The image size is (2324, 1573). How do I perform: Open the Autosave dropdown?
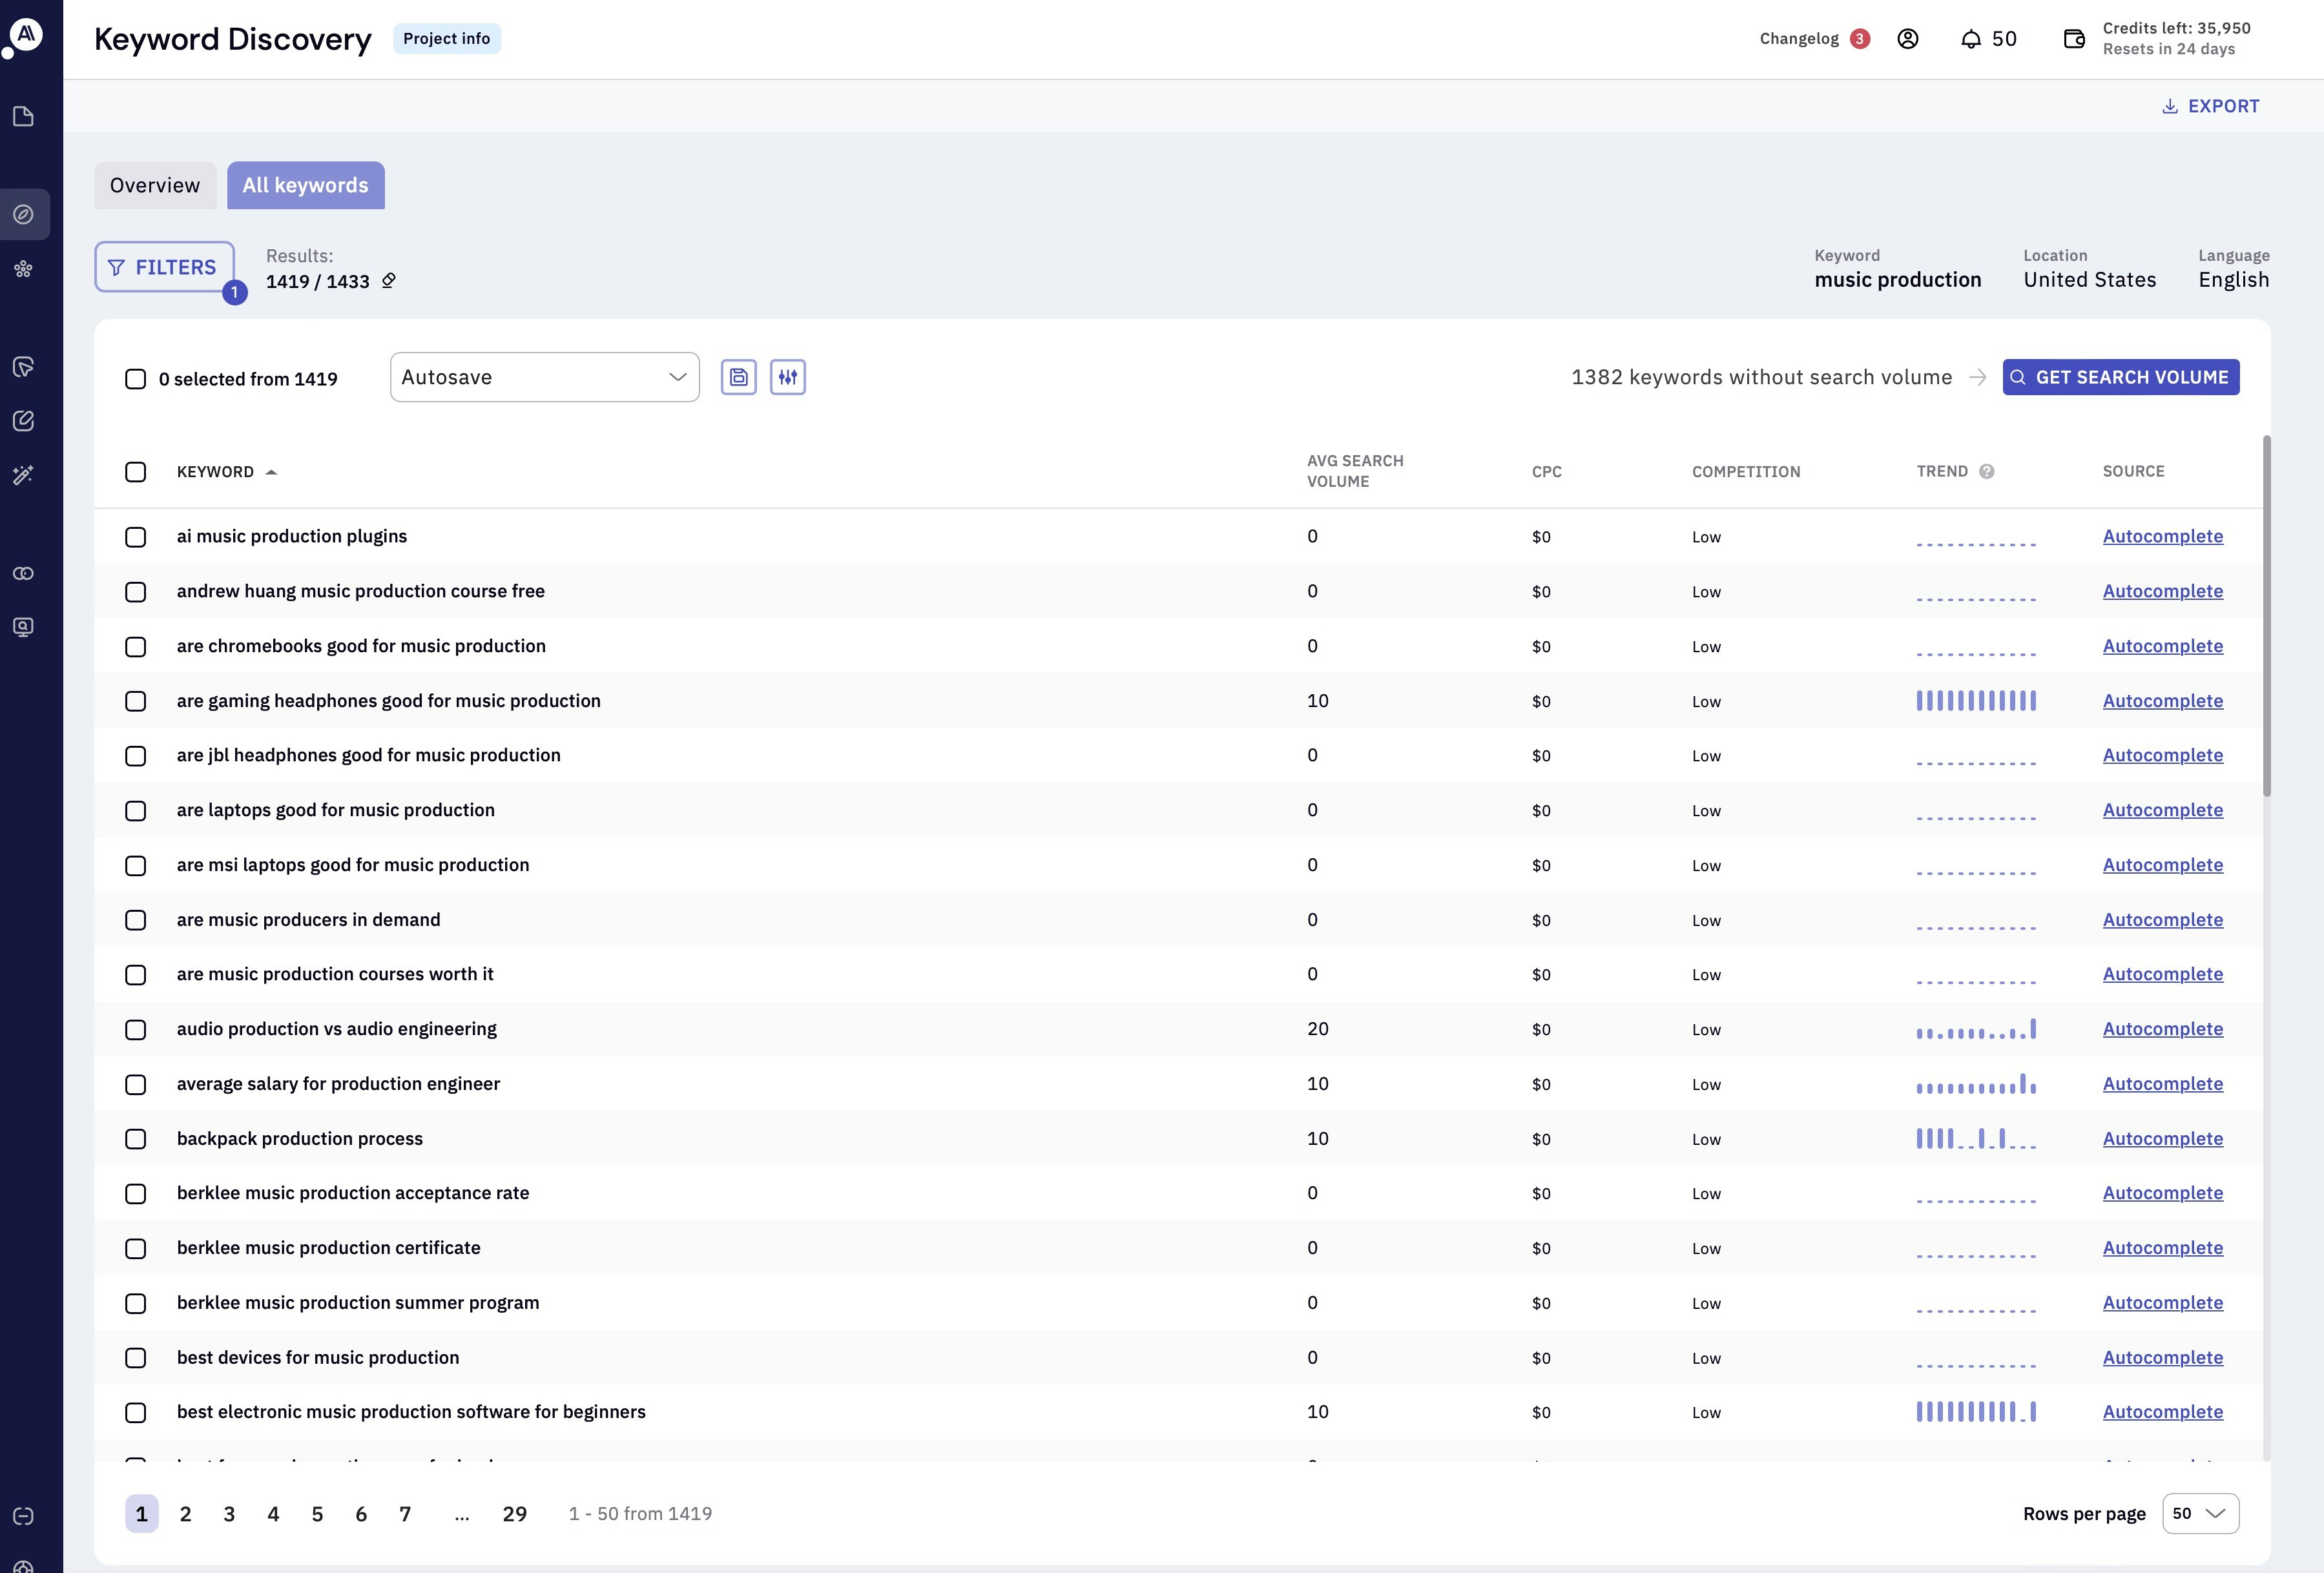pos(544,377)
